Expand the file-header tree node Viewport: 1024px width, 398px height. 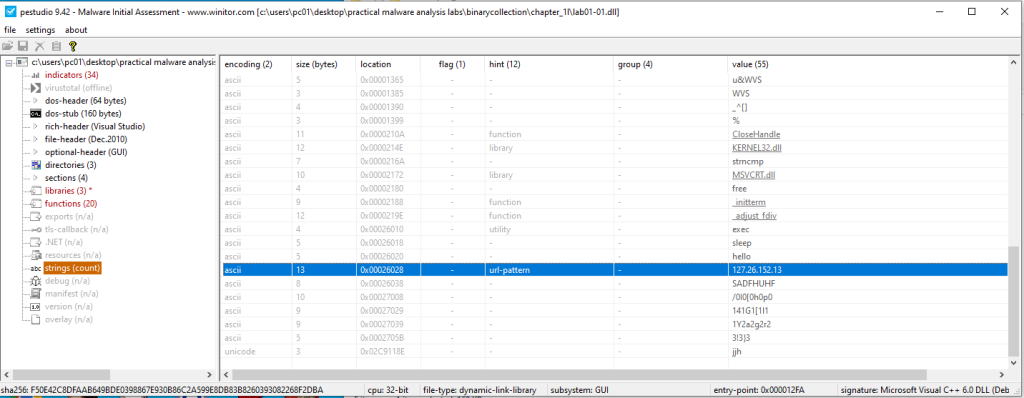tap(35, 139)
